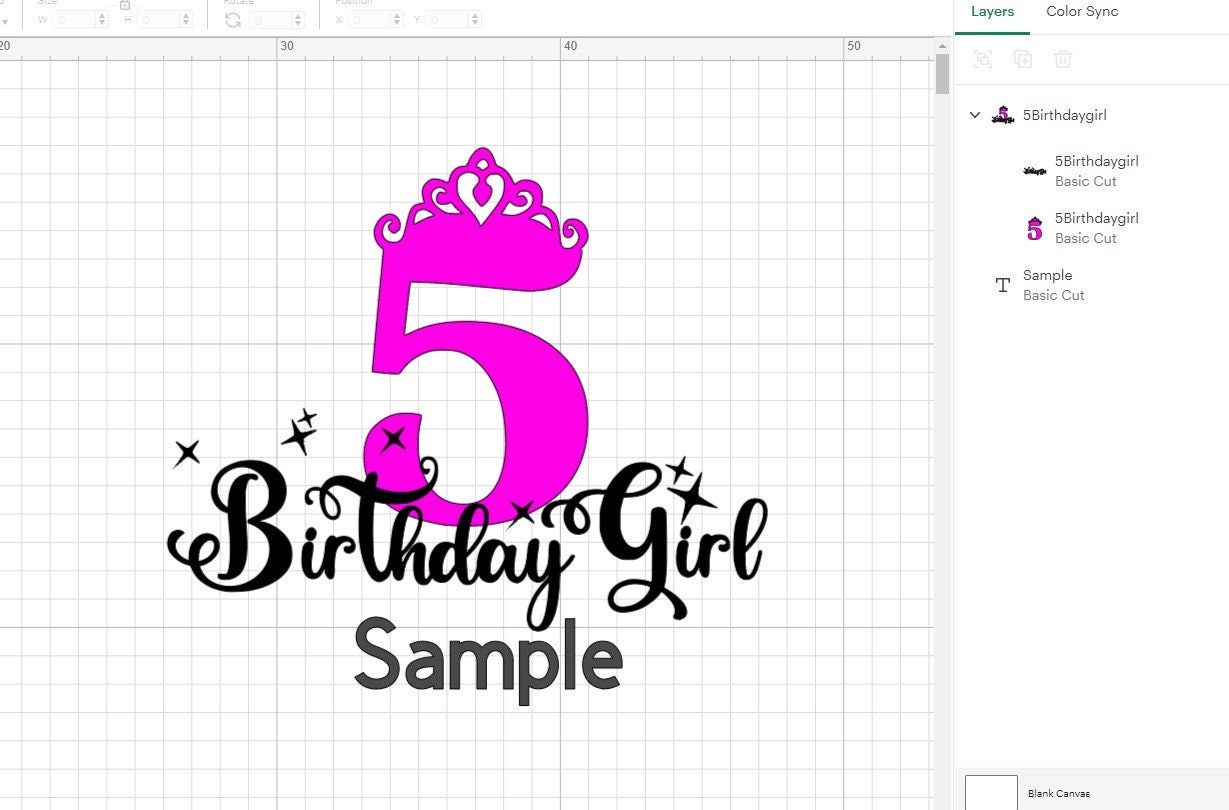Click the canvas vertical scrollbar thumb
Viewport: 1229px width, 810px height.
click(942, 74)
